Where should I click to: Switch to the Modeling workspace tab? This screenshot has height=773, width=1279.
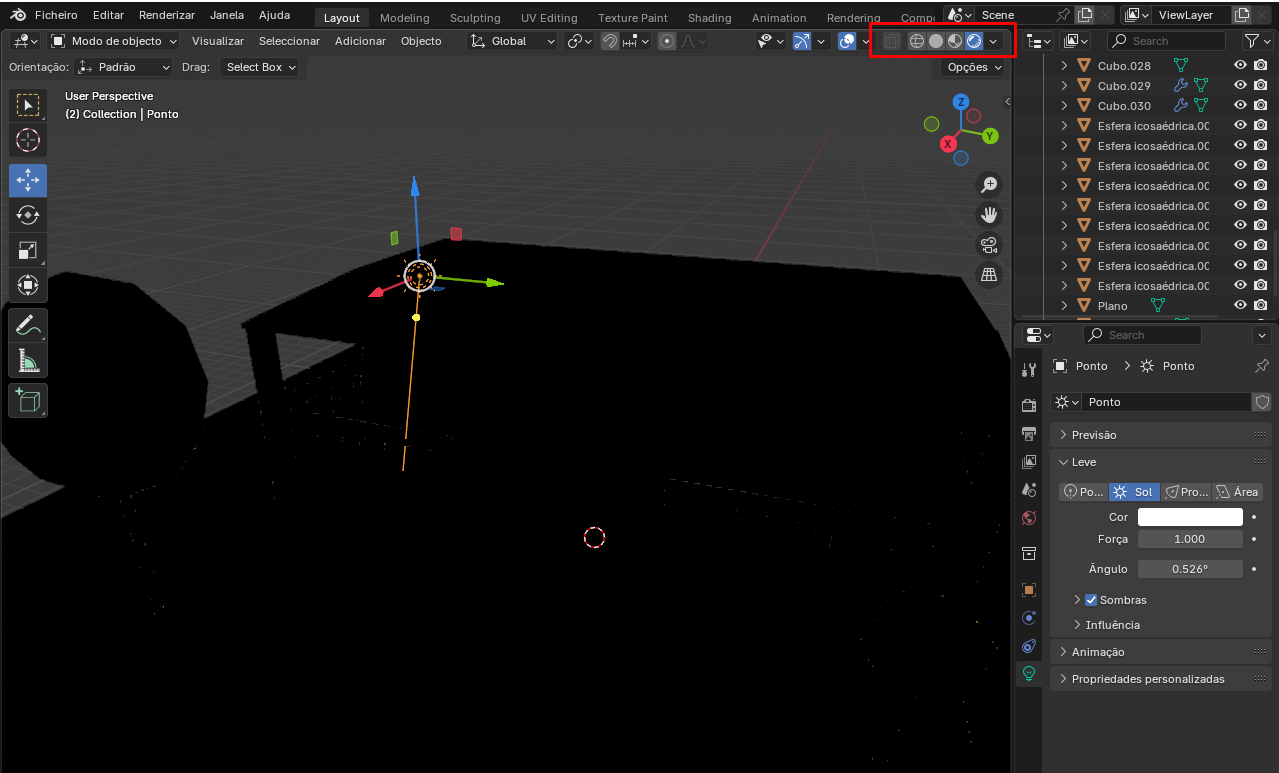(404, 18)
